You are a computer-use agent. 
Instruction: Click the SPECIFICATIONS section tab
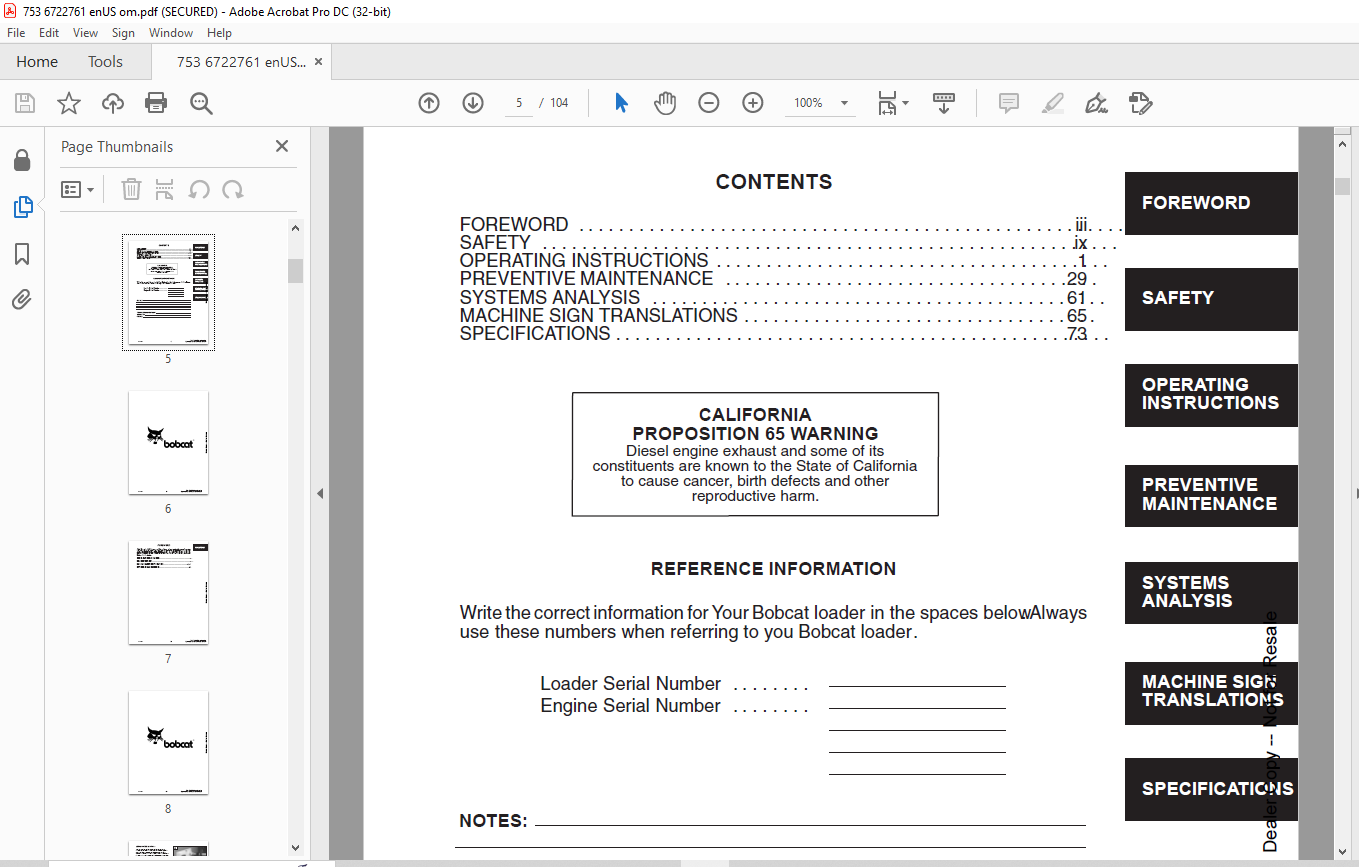(x=1211, y=789)
